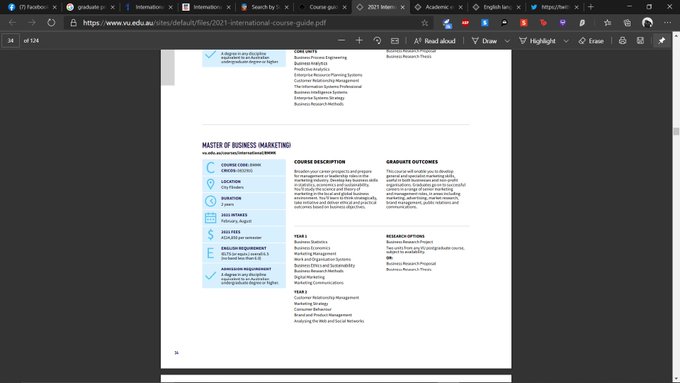Open Draw tool options dropdown
680x383 pixels.
coord(507,41)
